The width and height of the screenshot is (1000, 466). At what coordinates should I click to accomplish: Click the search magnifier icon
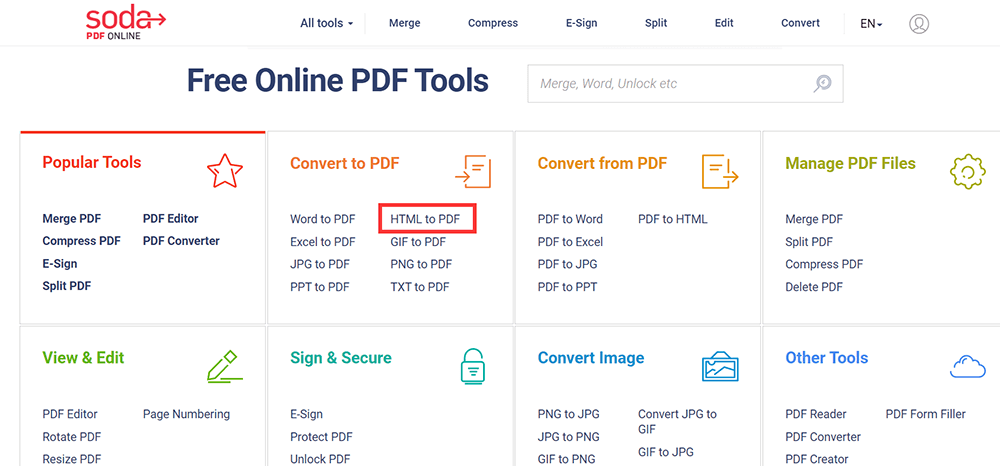click(x=822, y=84)
